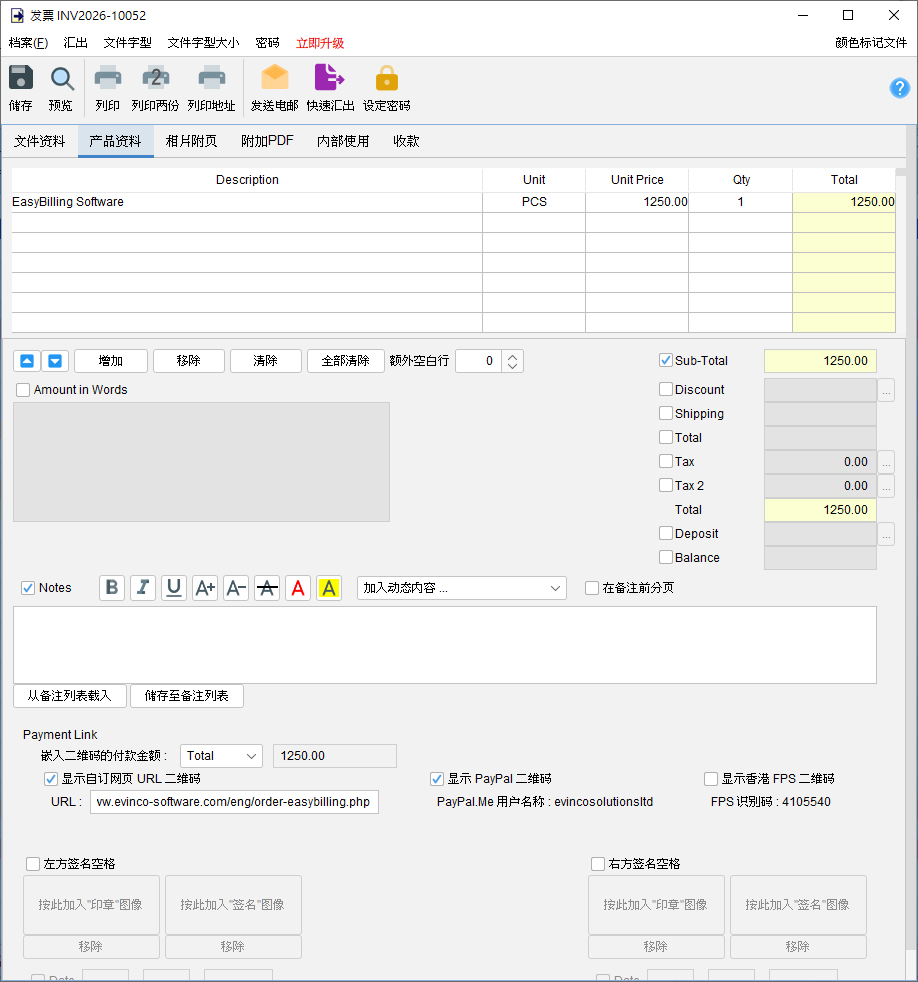Screen dimensions: 918x982
Task: Enable the Tax 2 checkbox
Action: 666,485
